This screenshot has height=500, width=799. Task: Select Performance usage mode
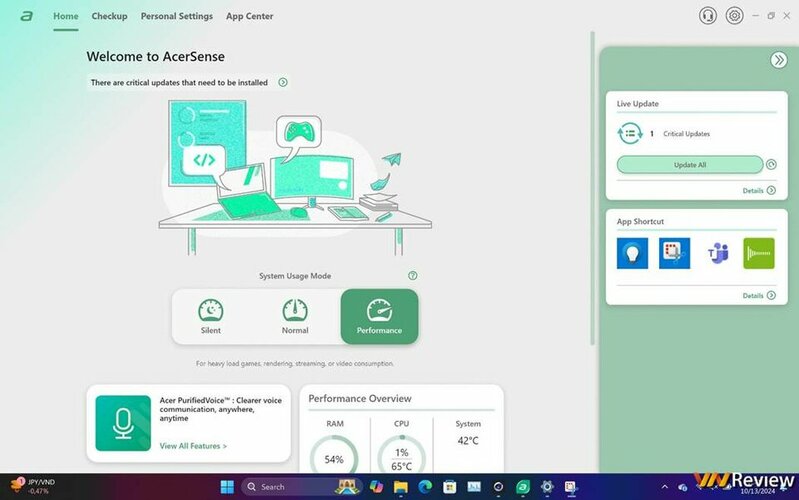pyautogui.click(x=379, y=317)
